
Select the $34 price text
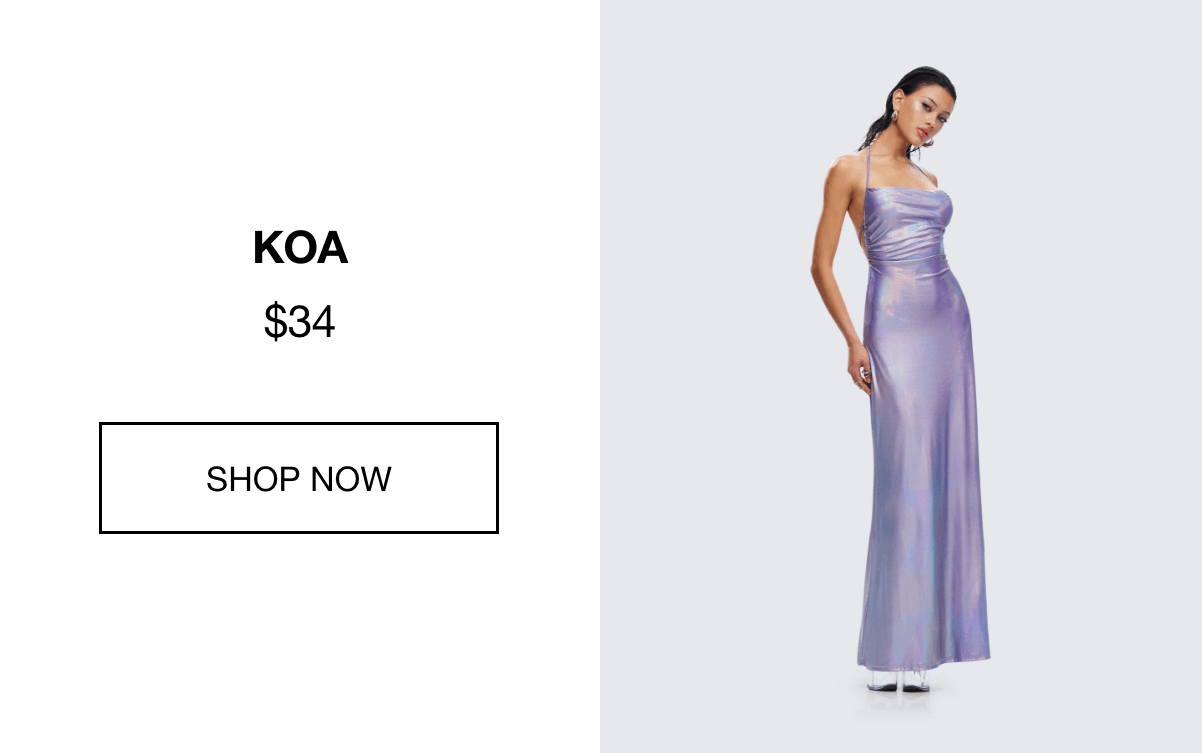tap(299, 322)
